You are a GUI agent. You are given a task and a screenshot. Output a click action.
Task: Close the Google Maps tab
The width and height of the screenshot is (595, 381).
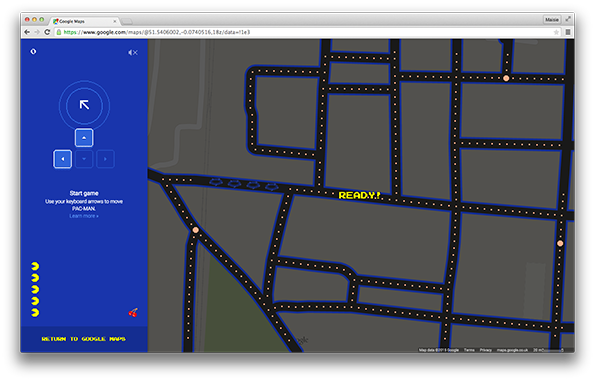click(115, 21)
